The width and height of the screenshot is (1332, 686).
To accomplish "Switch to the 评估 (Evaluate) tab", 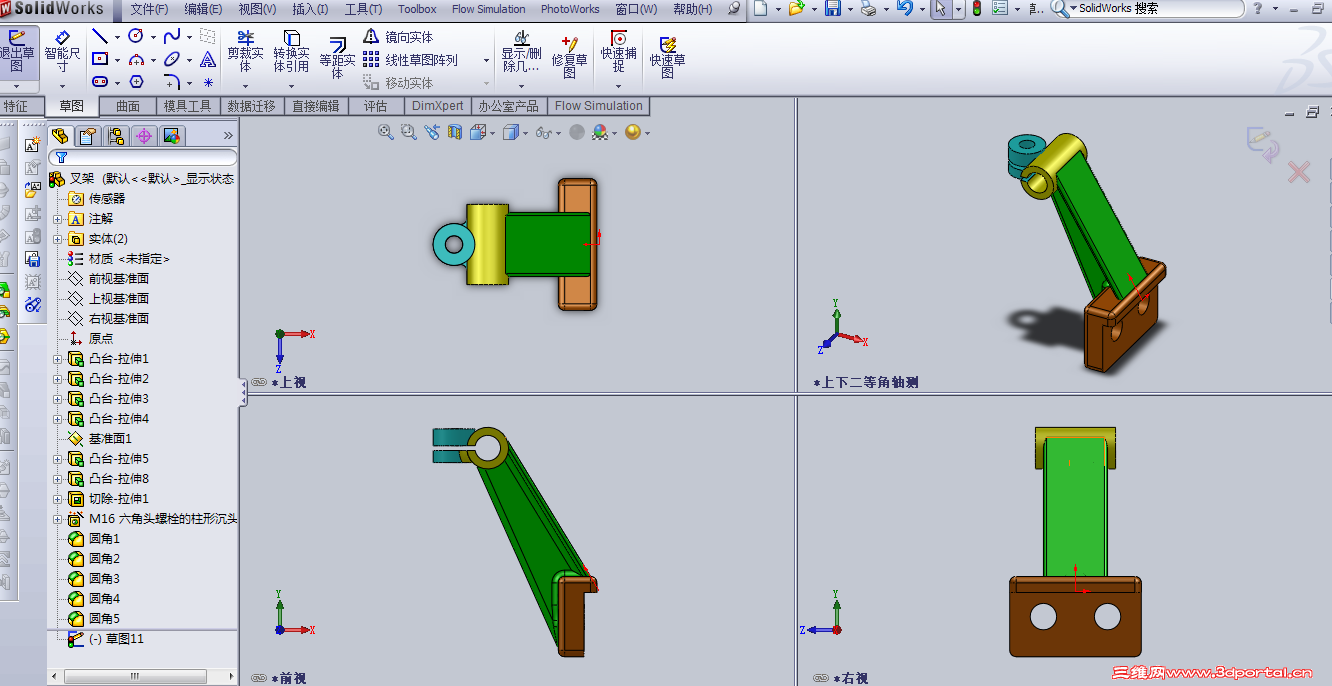I will point(375,106).
